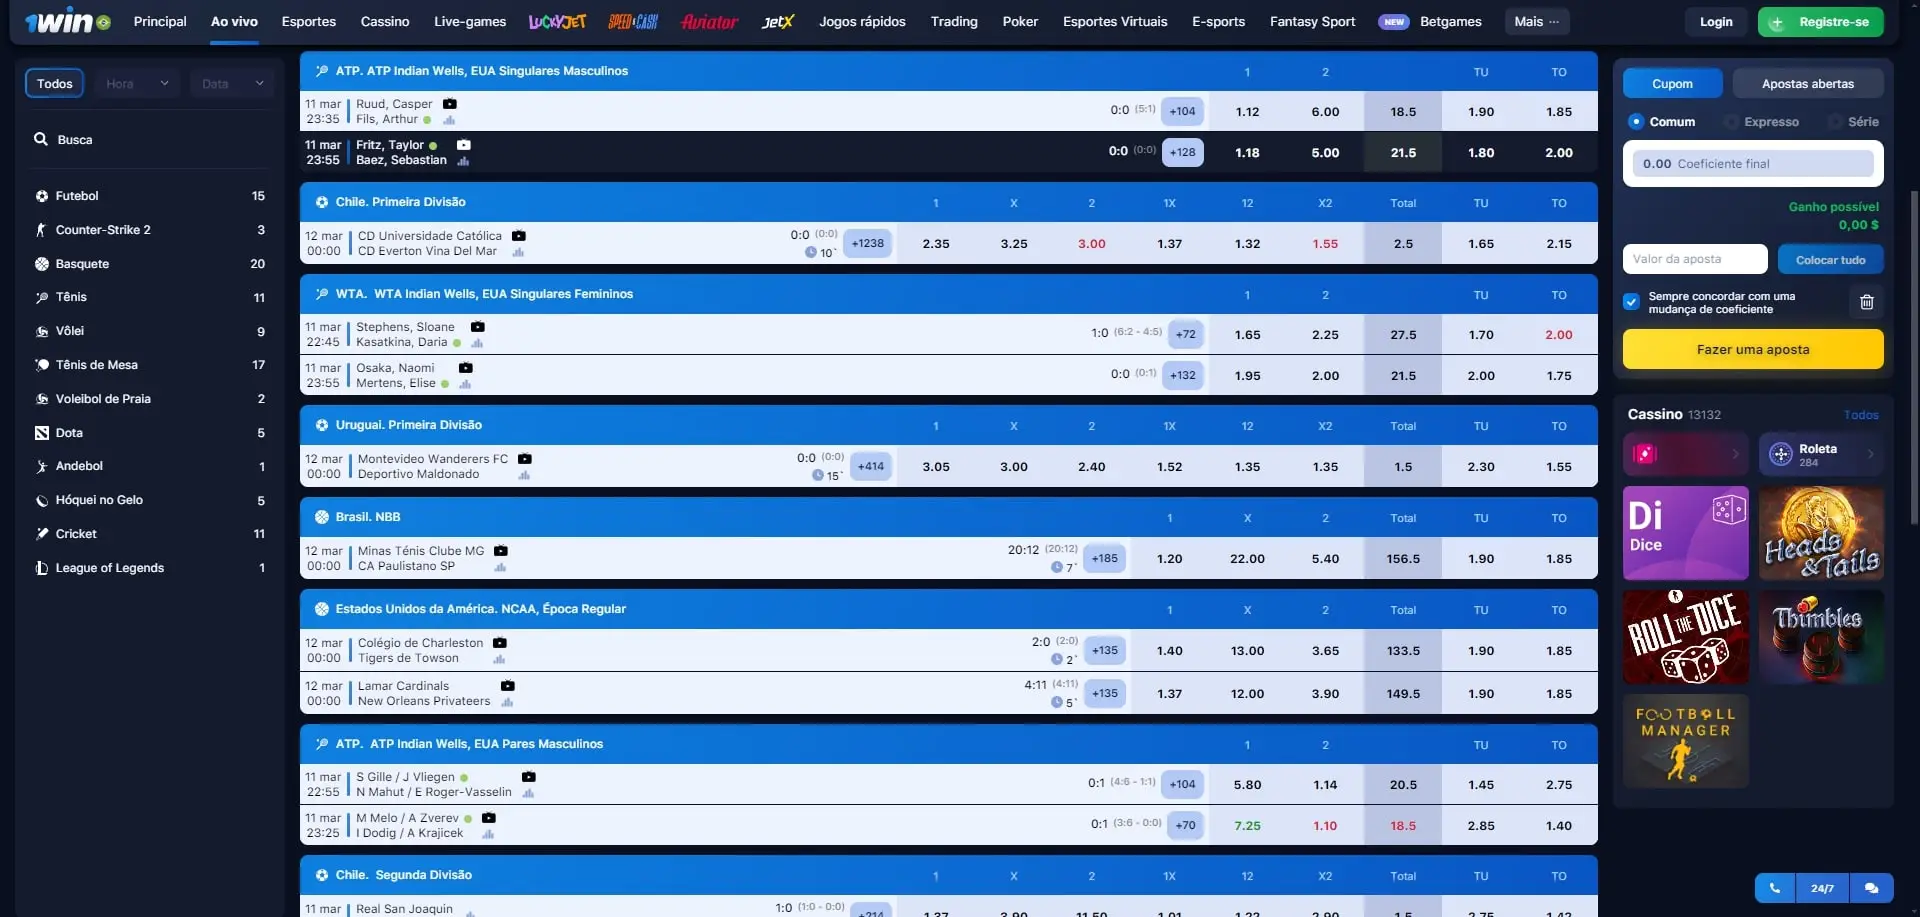
Task: Toggle agree to coefficient change checkbox
Action: click(x=1632, y=302)
